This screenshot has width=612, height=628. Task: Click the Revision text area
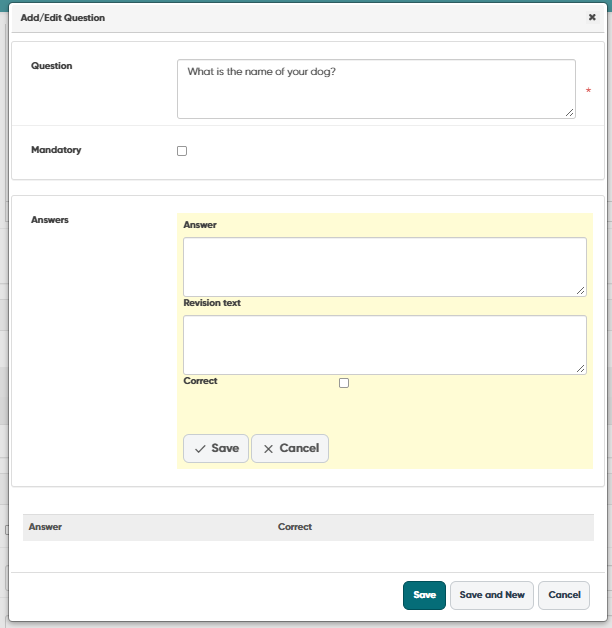click(x=385, y=345)
